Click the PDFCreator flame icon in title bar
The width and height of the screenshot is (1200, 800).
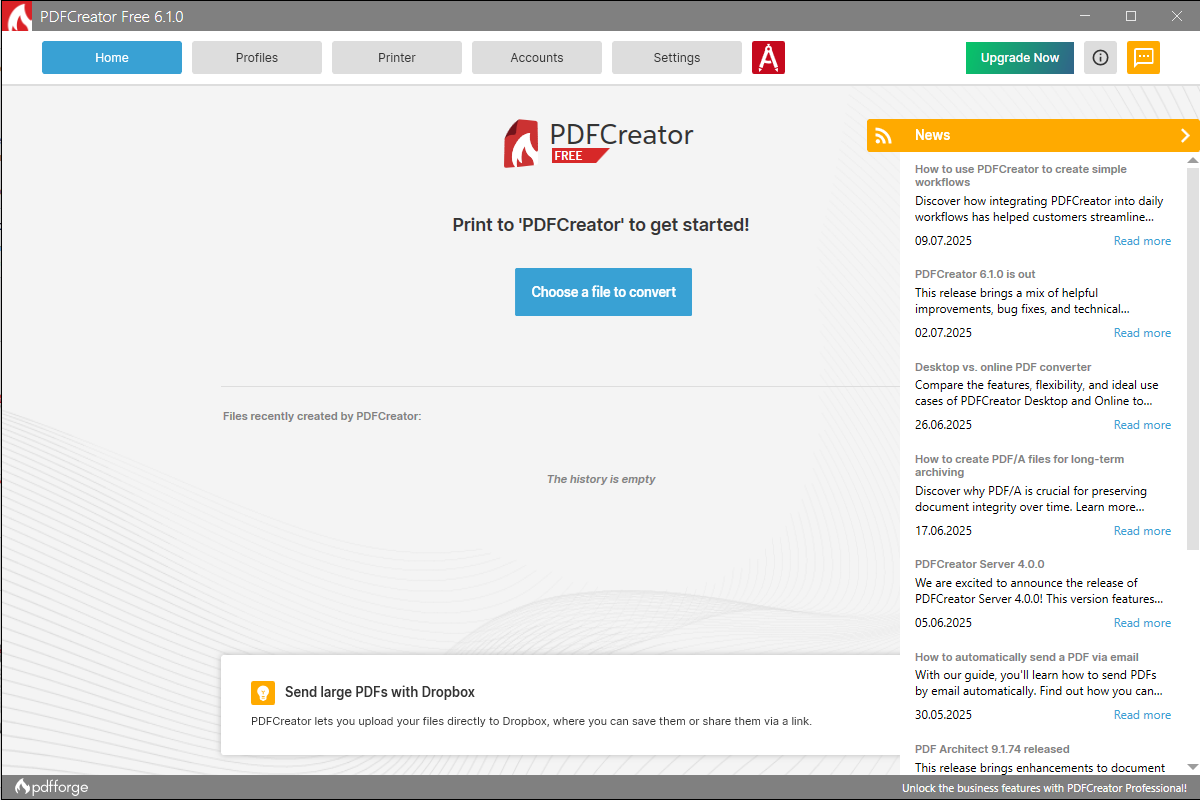click(19, 17)
